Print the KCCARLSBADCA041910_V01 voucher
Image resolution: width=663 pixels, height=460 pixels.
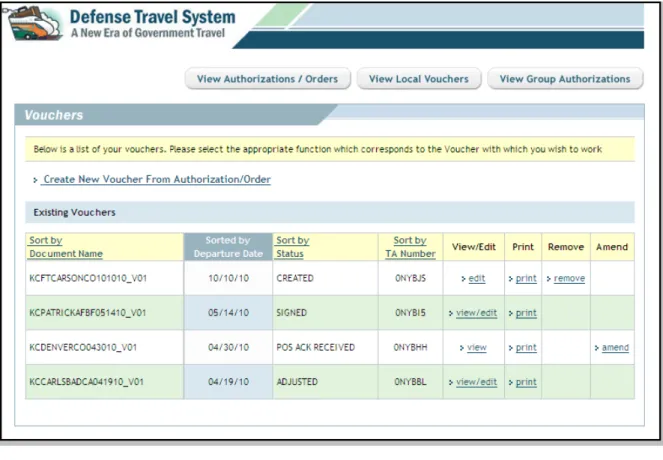pos(526,382)
